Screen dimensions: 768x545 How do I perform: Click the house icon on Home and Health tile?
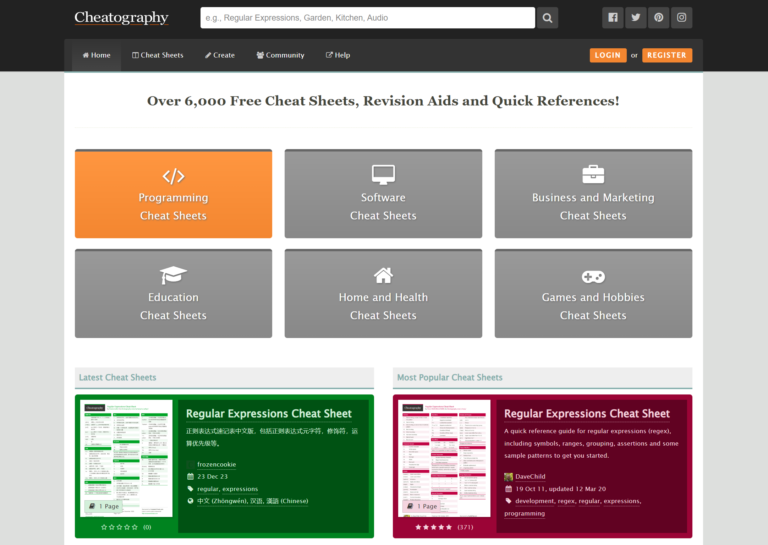tap(383, 275)
